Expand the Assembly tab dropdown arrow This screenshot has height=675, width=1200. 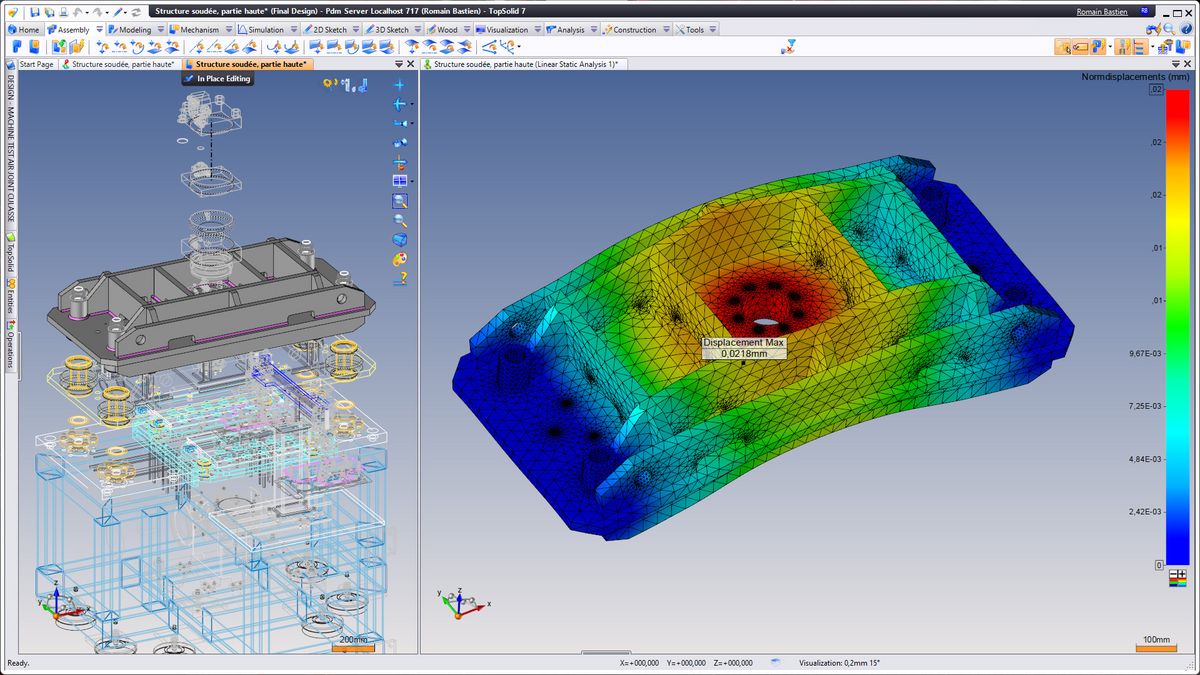pyautogui.click(x=98, y=30)
